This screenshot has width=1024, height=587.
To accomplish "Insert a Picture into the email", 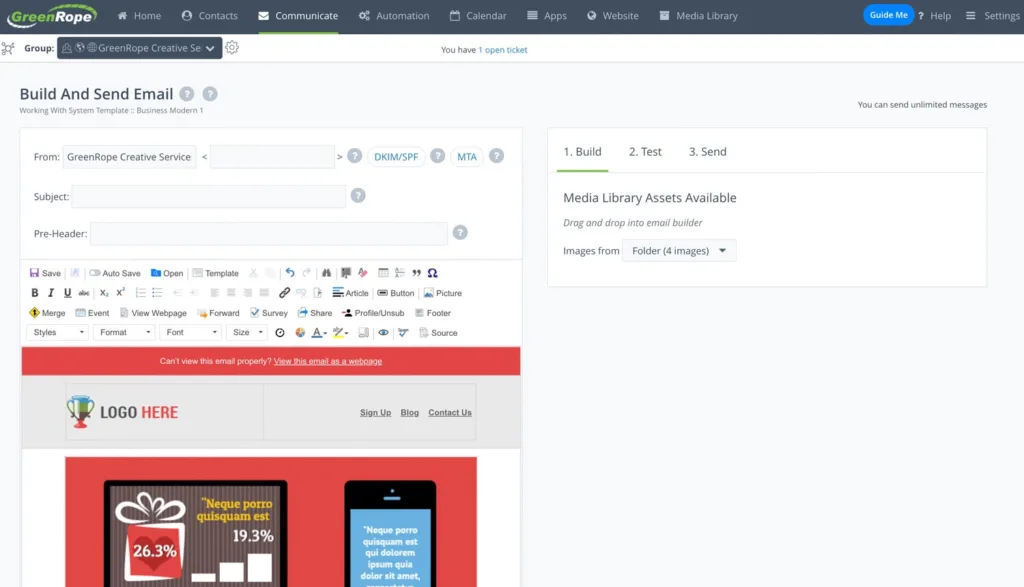I will (442, 293).
